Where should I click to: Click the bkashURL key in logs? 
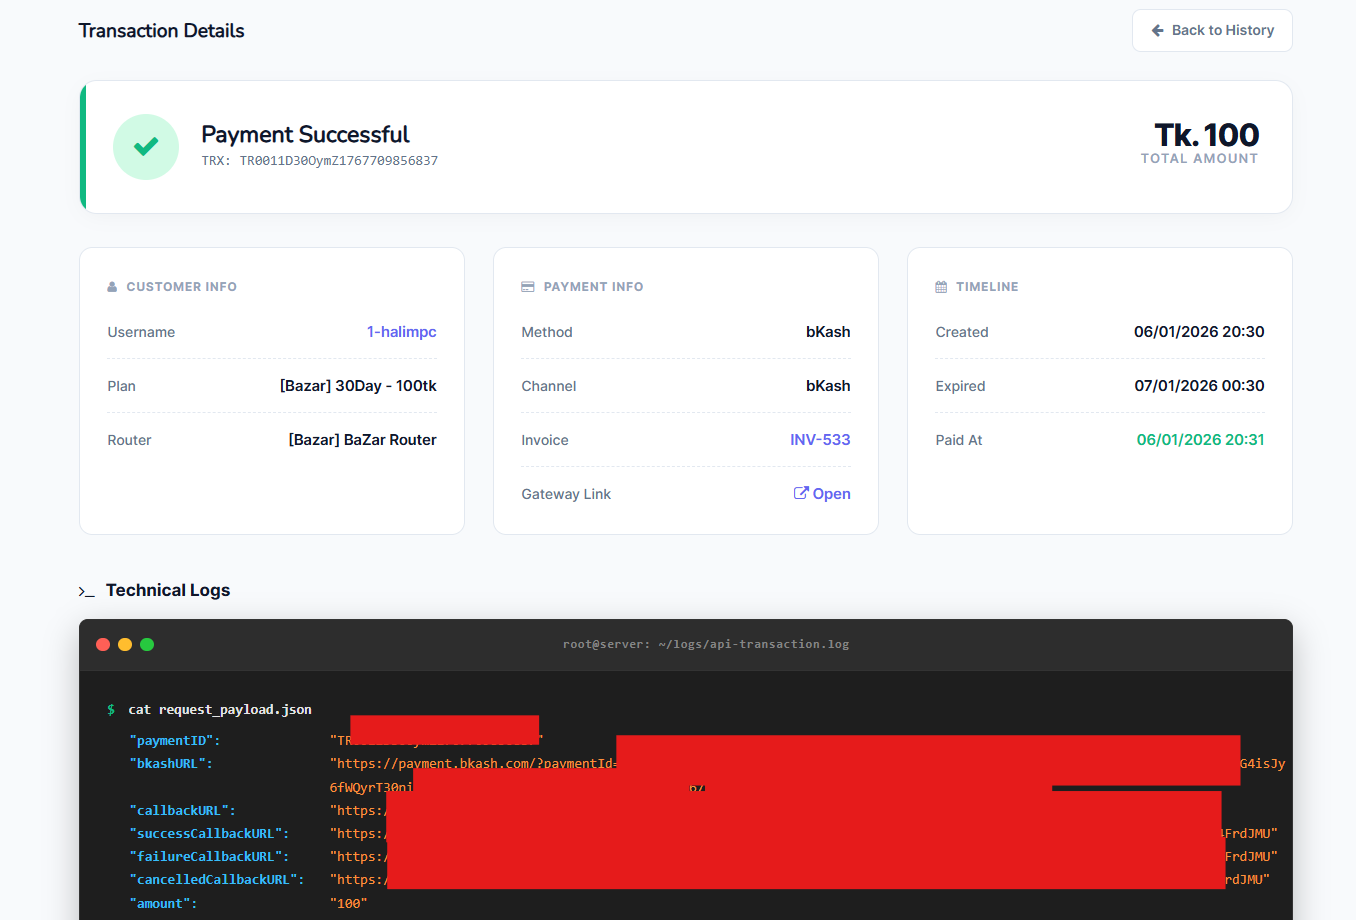point(171,764)
